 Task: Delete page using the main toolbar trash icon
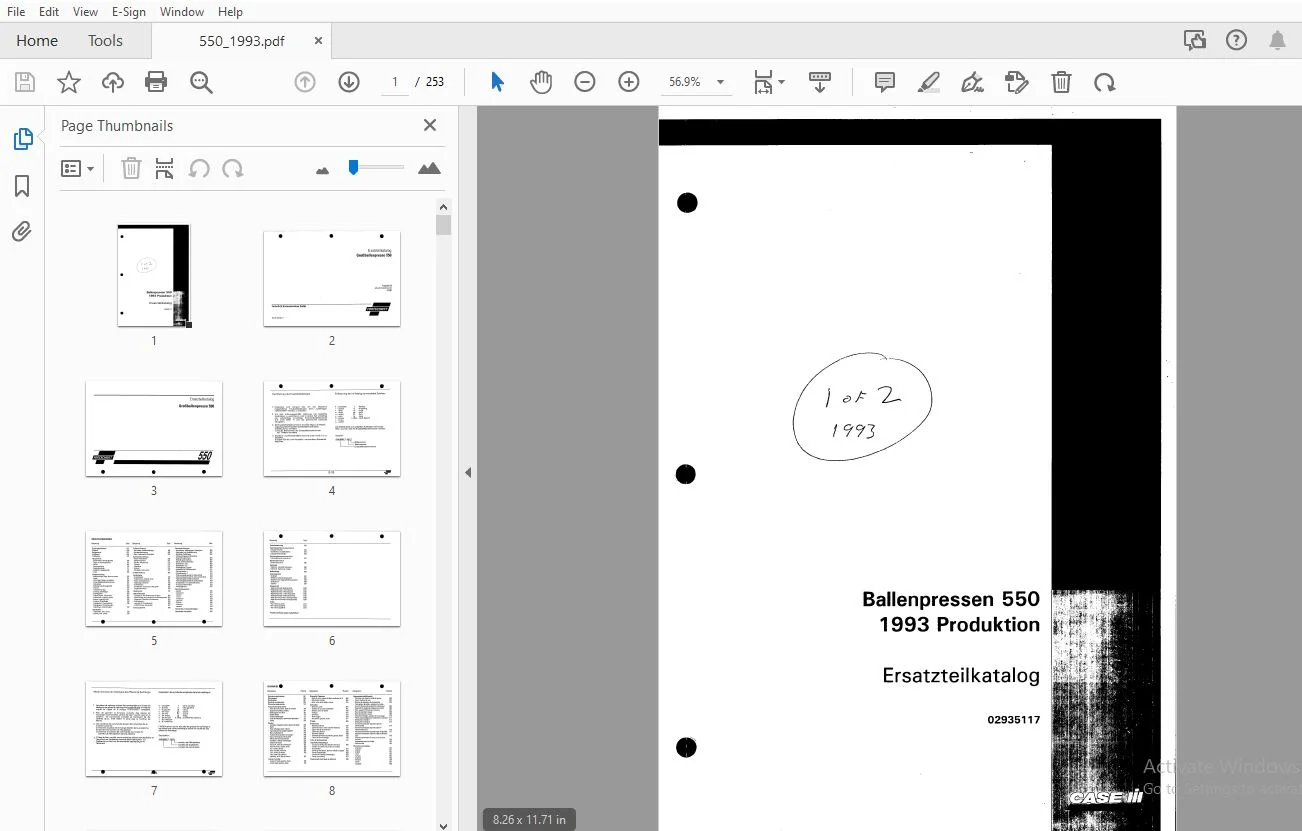1061,82
